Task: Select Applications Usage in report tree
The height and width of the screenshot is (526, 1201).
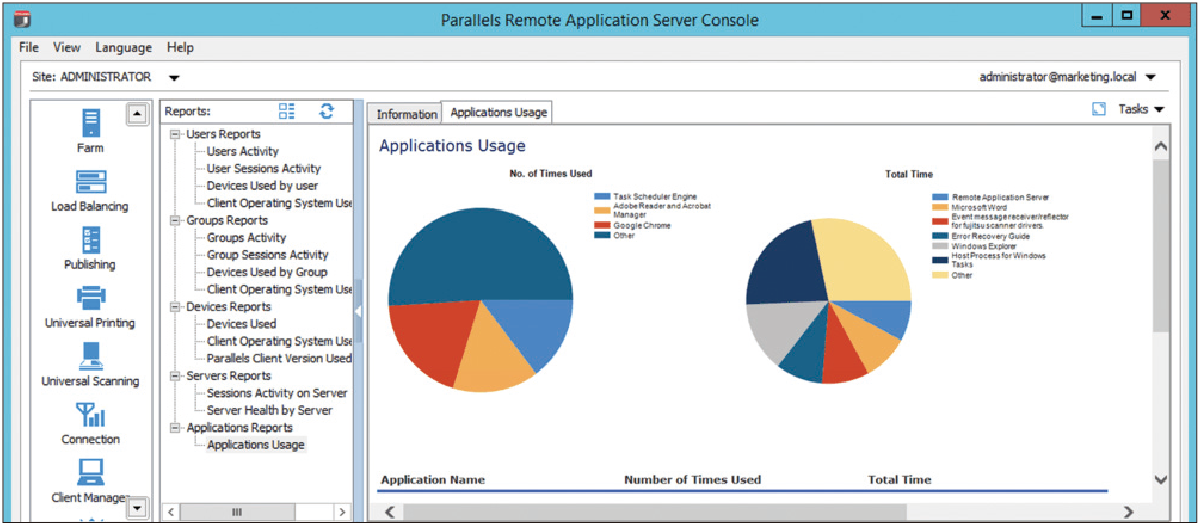Action: tap(256, 445)
